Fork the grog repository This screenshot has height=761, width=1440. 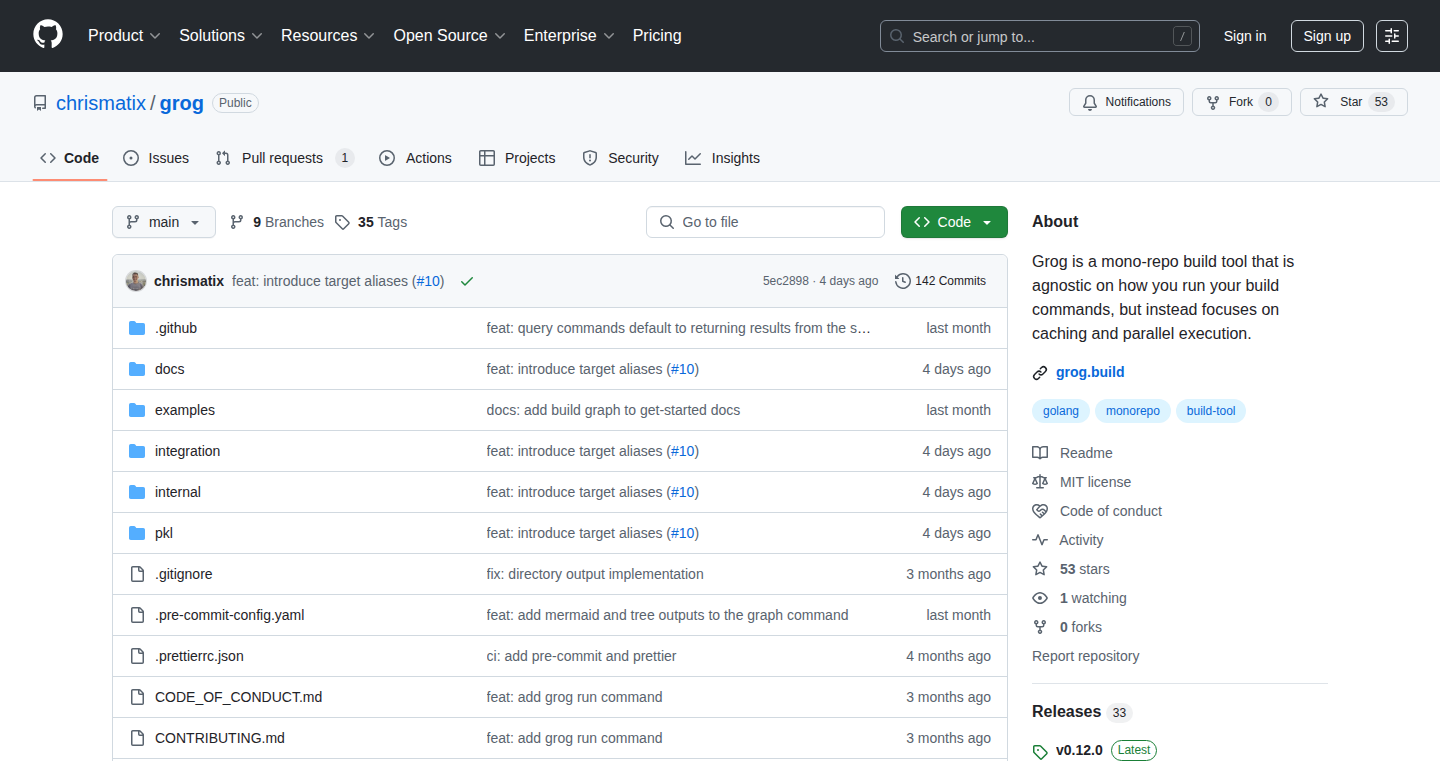(x=1241, y=102)
